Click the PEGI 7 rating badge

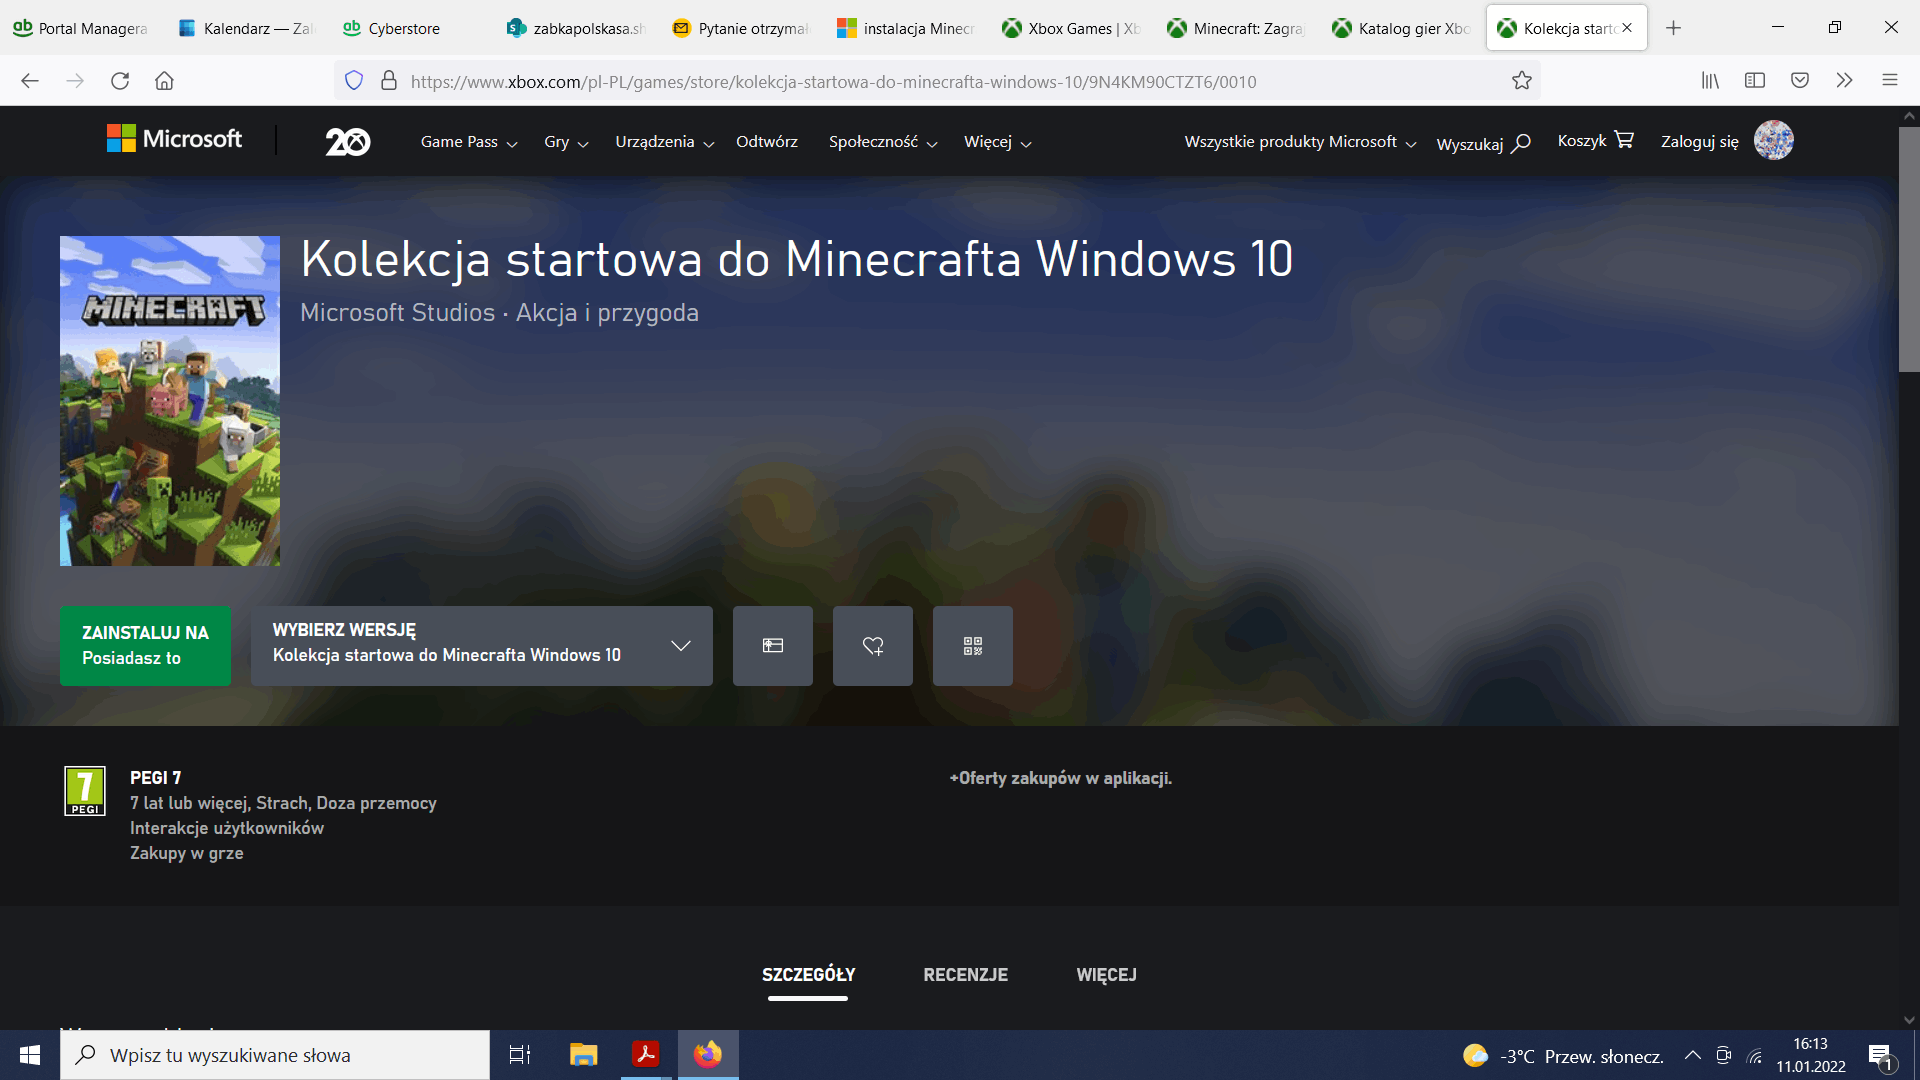tap(85, 791)
